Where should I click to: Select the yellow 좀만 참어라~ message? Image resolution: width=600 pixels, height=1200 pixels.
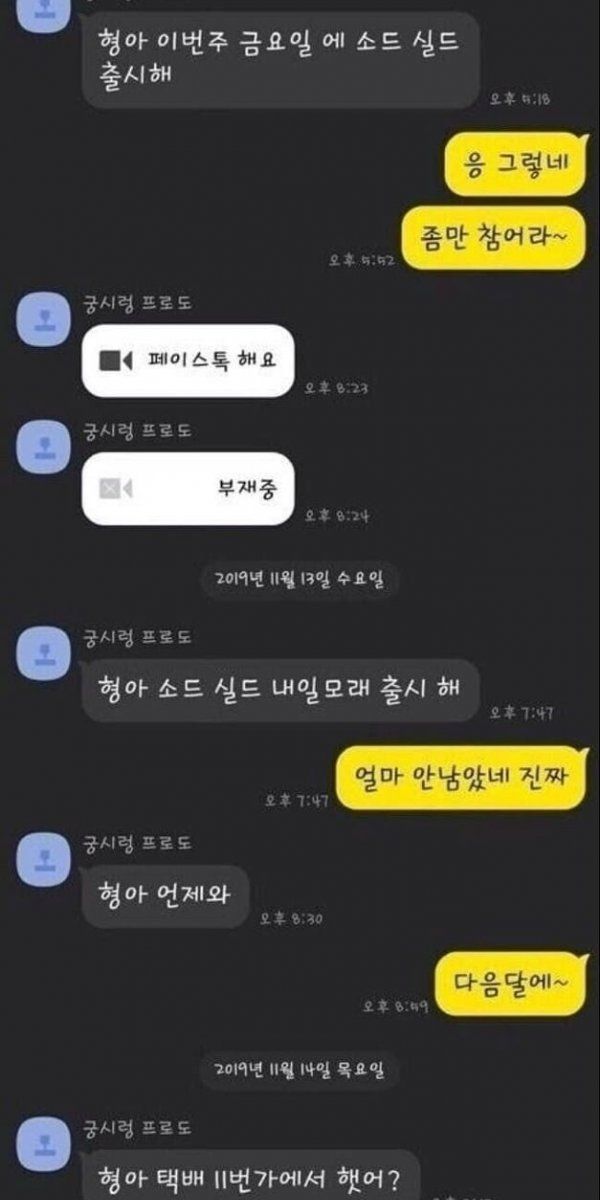tap(493, 238)
